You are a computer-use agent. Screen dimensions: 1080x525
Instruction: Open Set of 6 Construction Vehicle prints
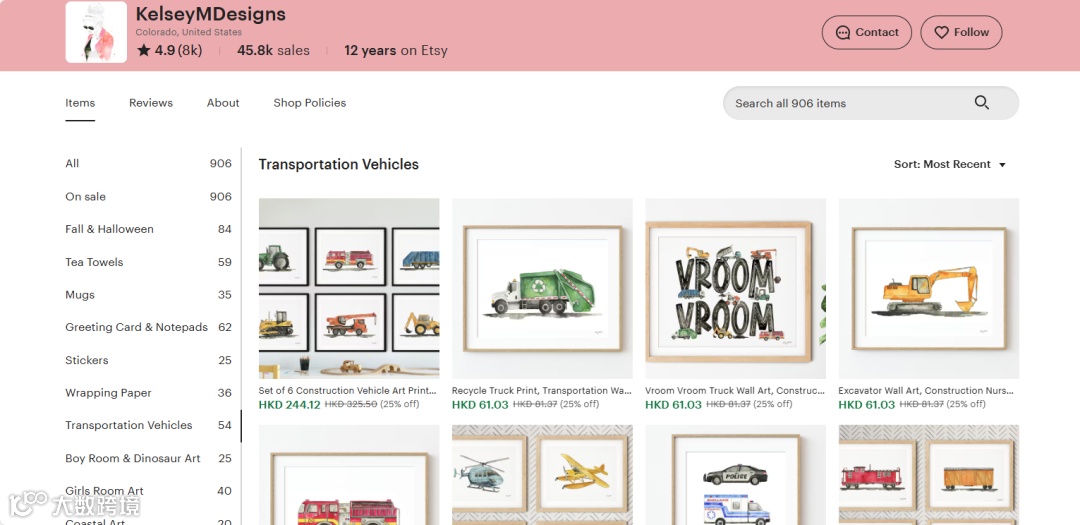pos(349,288)
